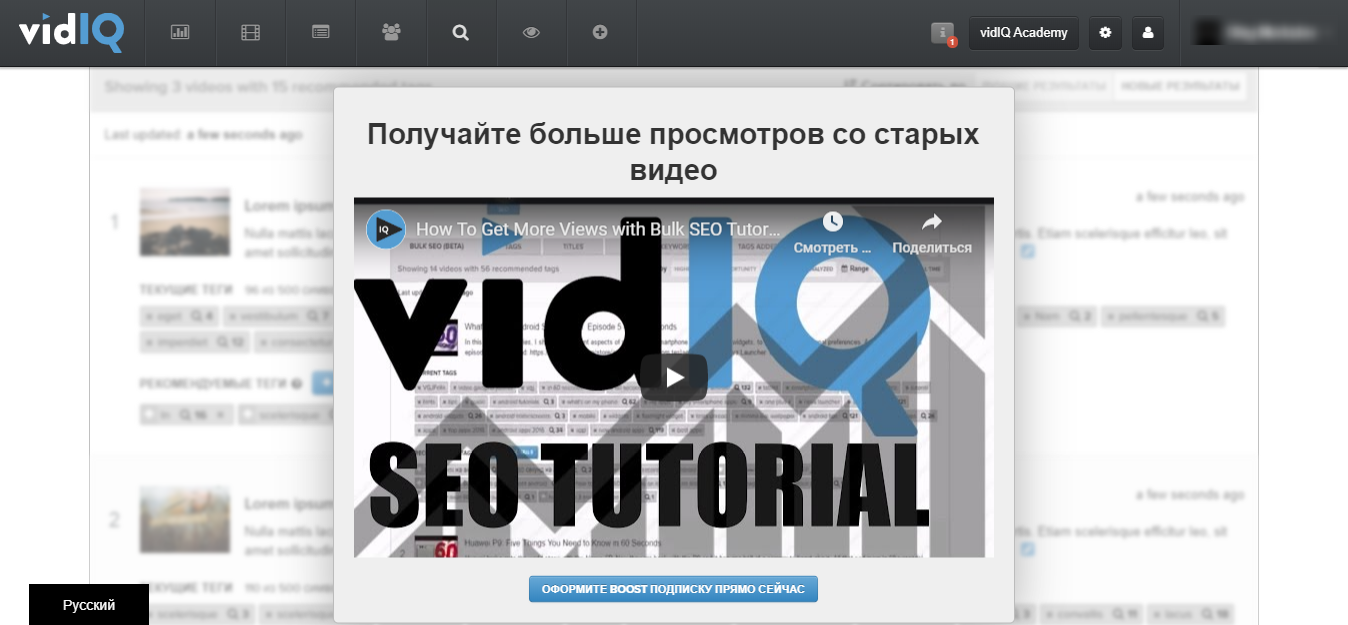Open the notifications info icon with badge
The width and height of the screenshot is (1348, 625).
943,33
